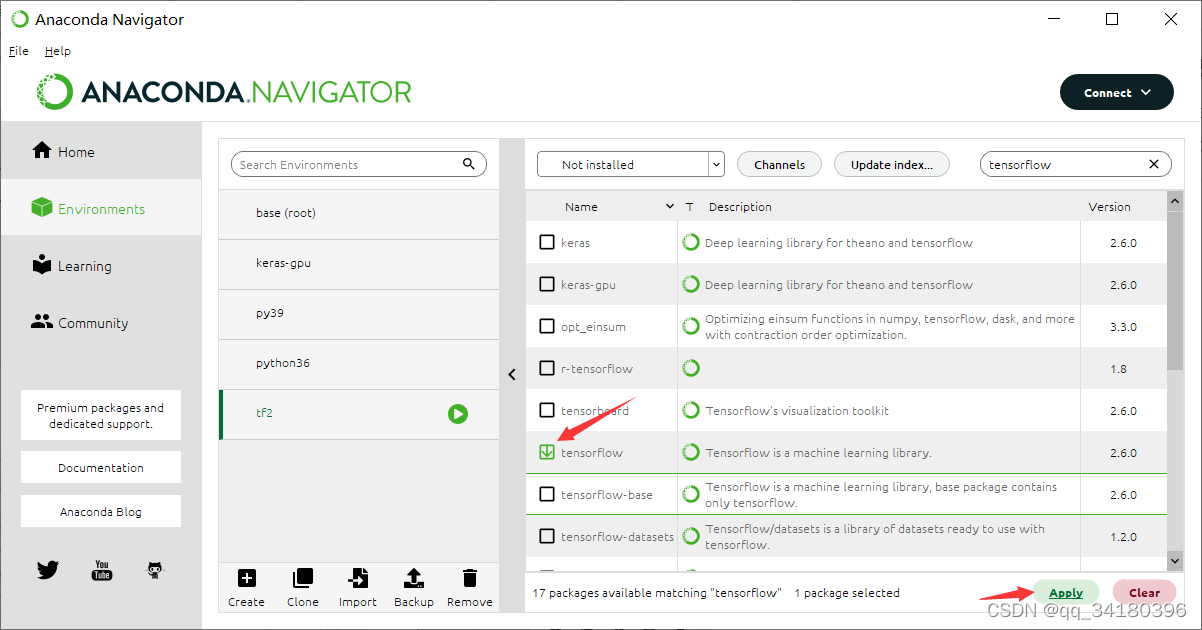1202x630 pixels.
Task: Check the opt_einsum package checkbox
Action: 547,326
